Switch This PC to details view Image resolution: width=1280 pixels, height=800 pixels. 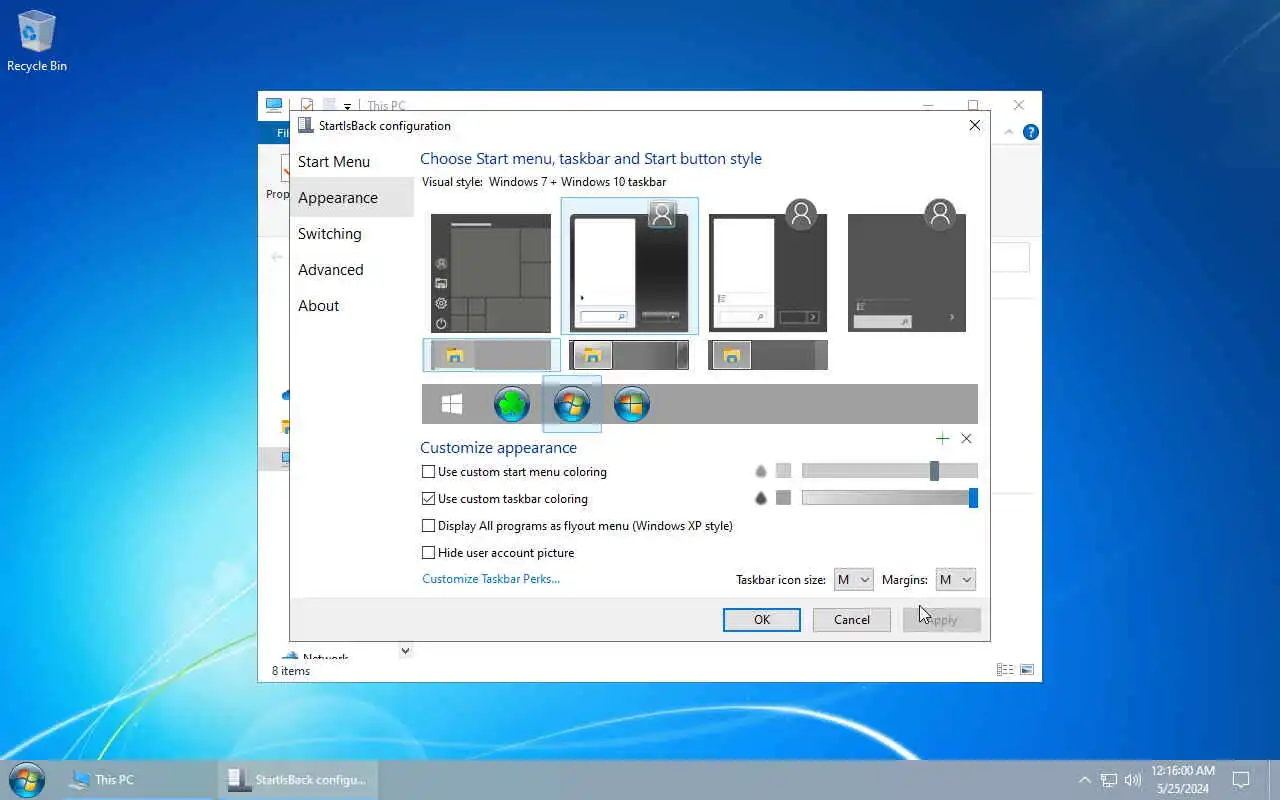pos(1005,670)
